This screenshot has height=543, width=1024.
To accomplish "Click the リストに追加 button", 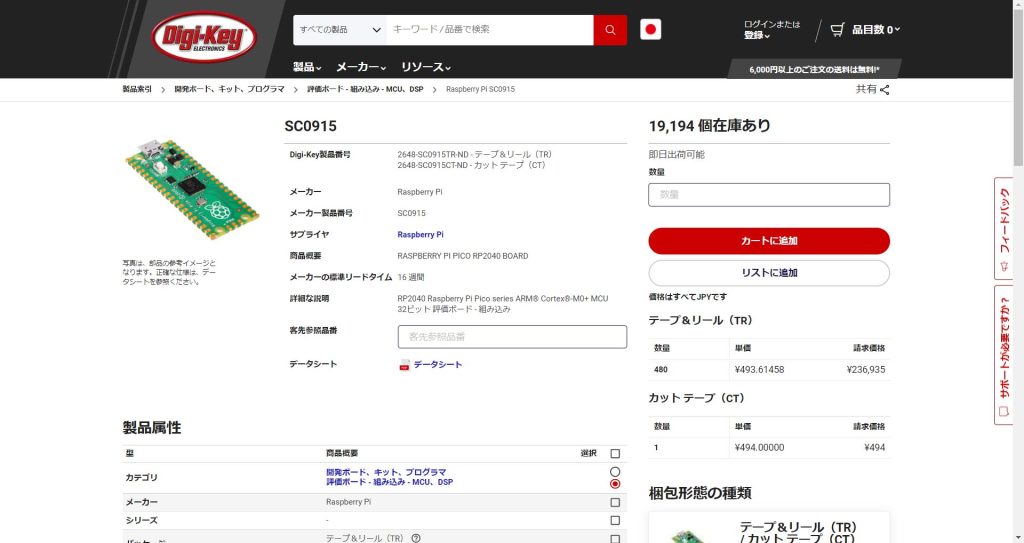I will click(769, 273).
